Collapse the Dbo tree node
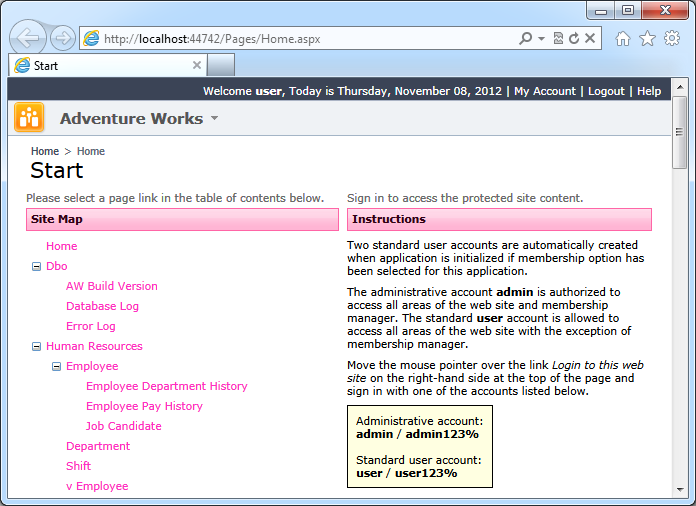 [37, 266]
